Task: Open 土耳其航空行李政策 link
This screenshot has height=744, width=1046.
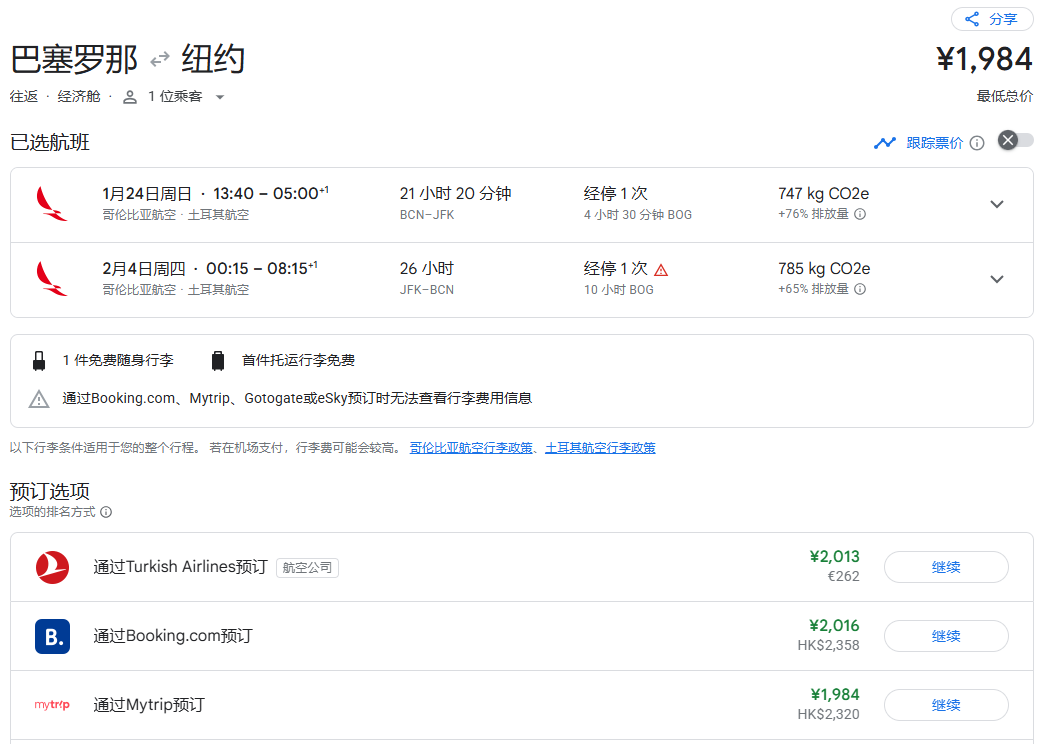Action: [x=600, y=448]
